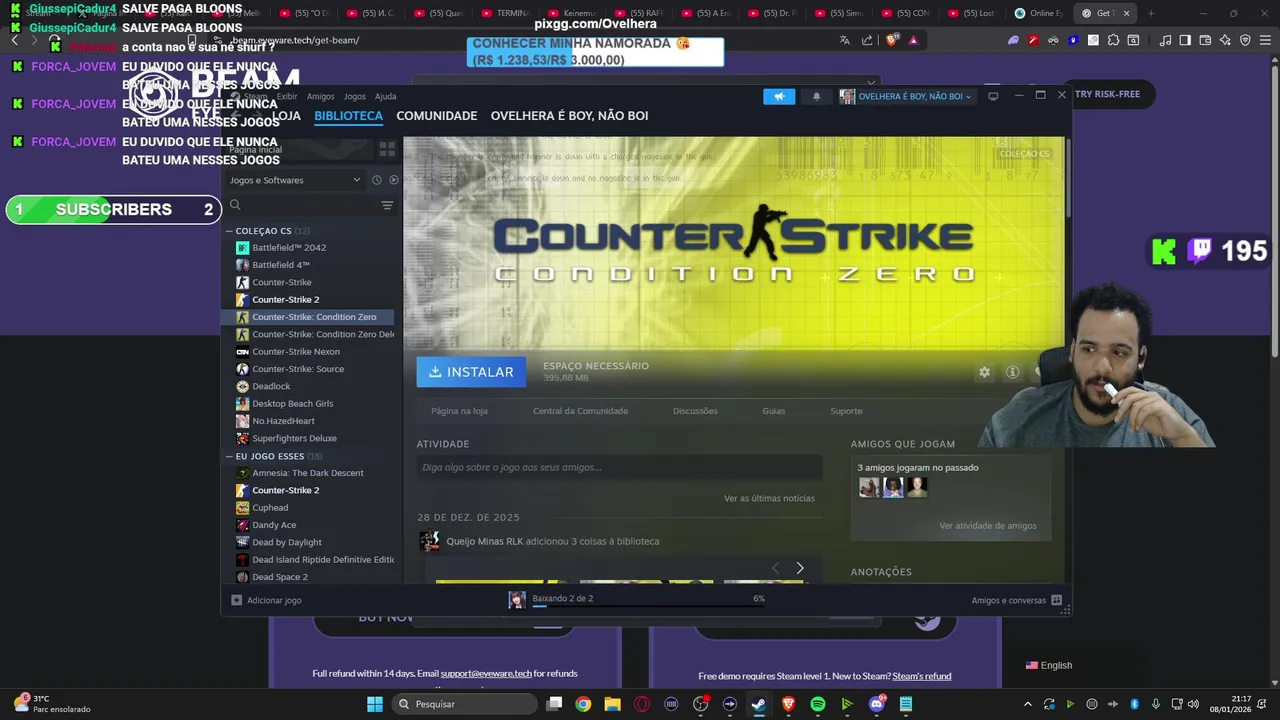Open 'Central da Comunidade' tab
This screenshot has width=1280, height=720.
581,411
